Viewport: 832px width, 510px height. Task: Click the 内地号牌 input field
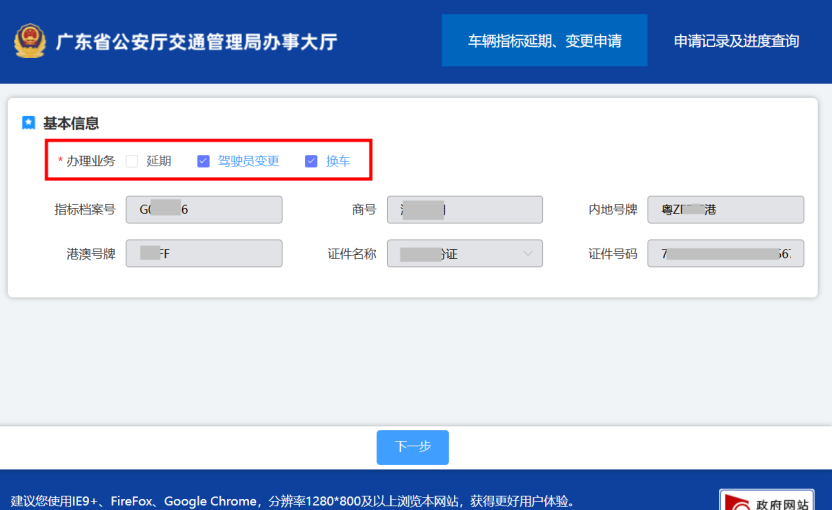(x=725, y=210)
